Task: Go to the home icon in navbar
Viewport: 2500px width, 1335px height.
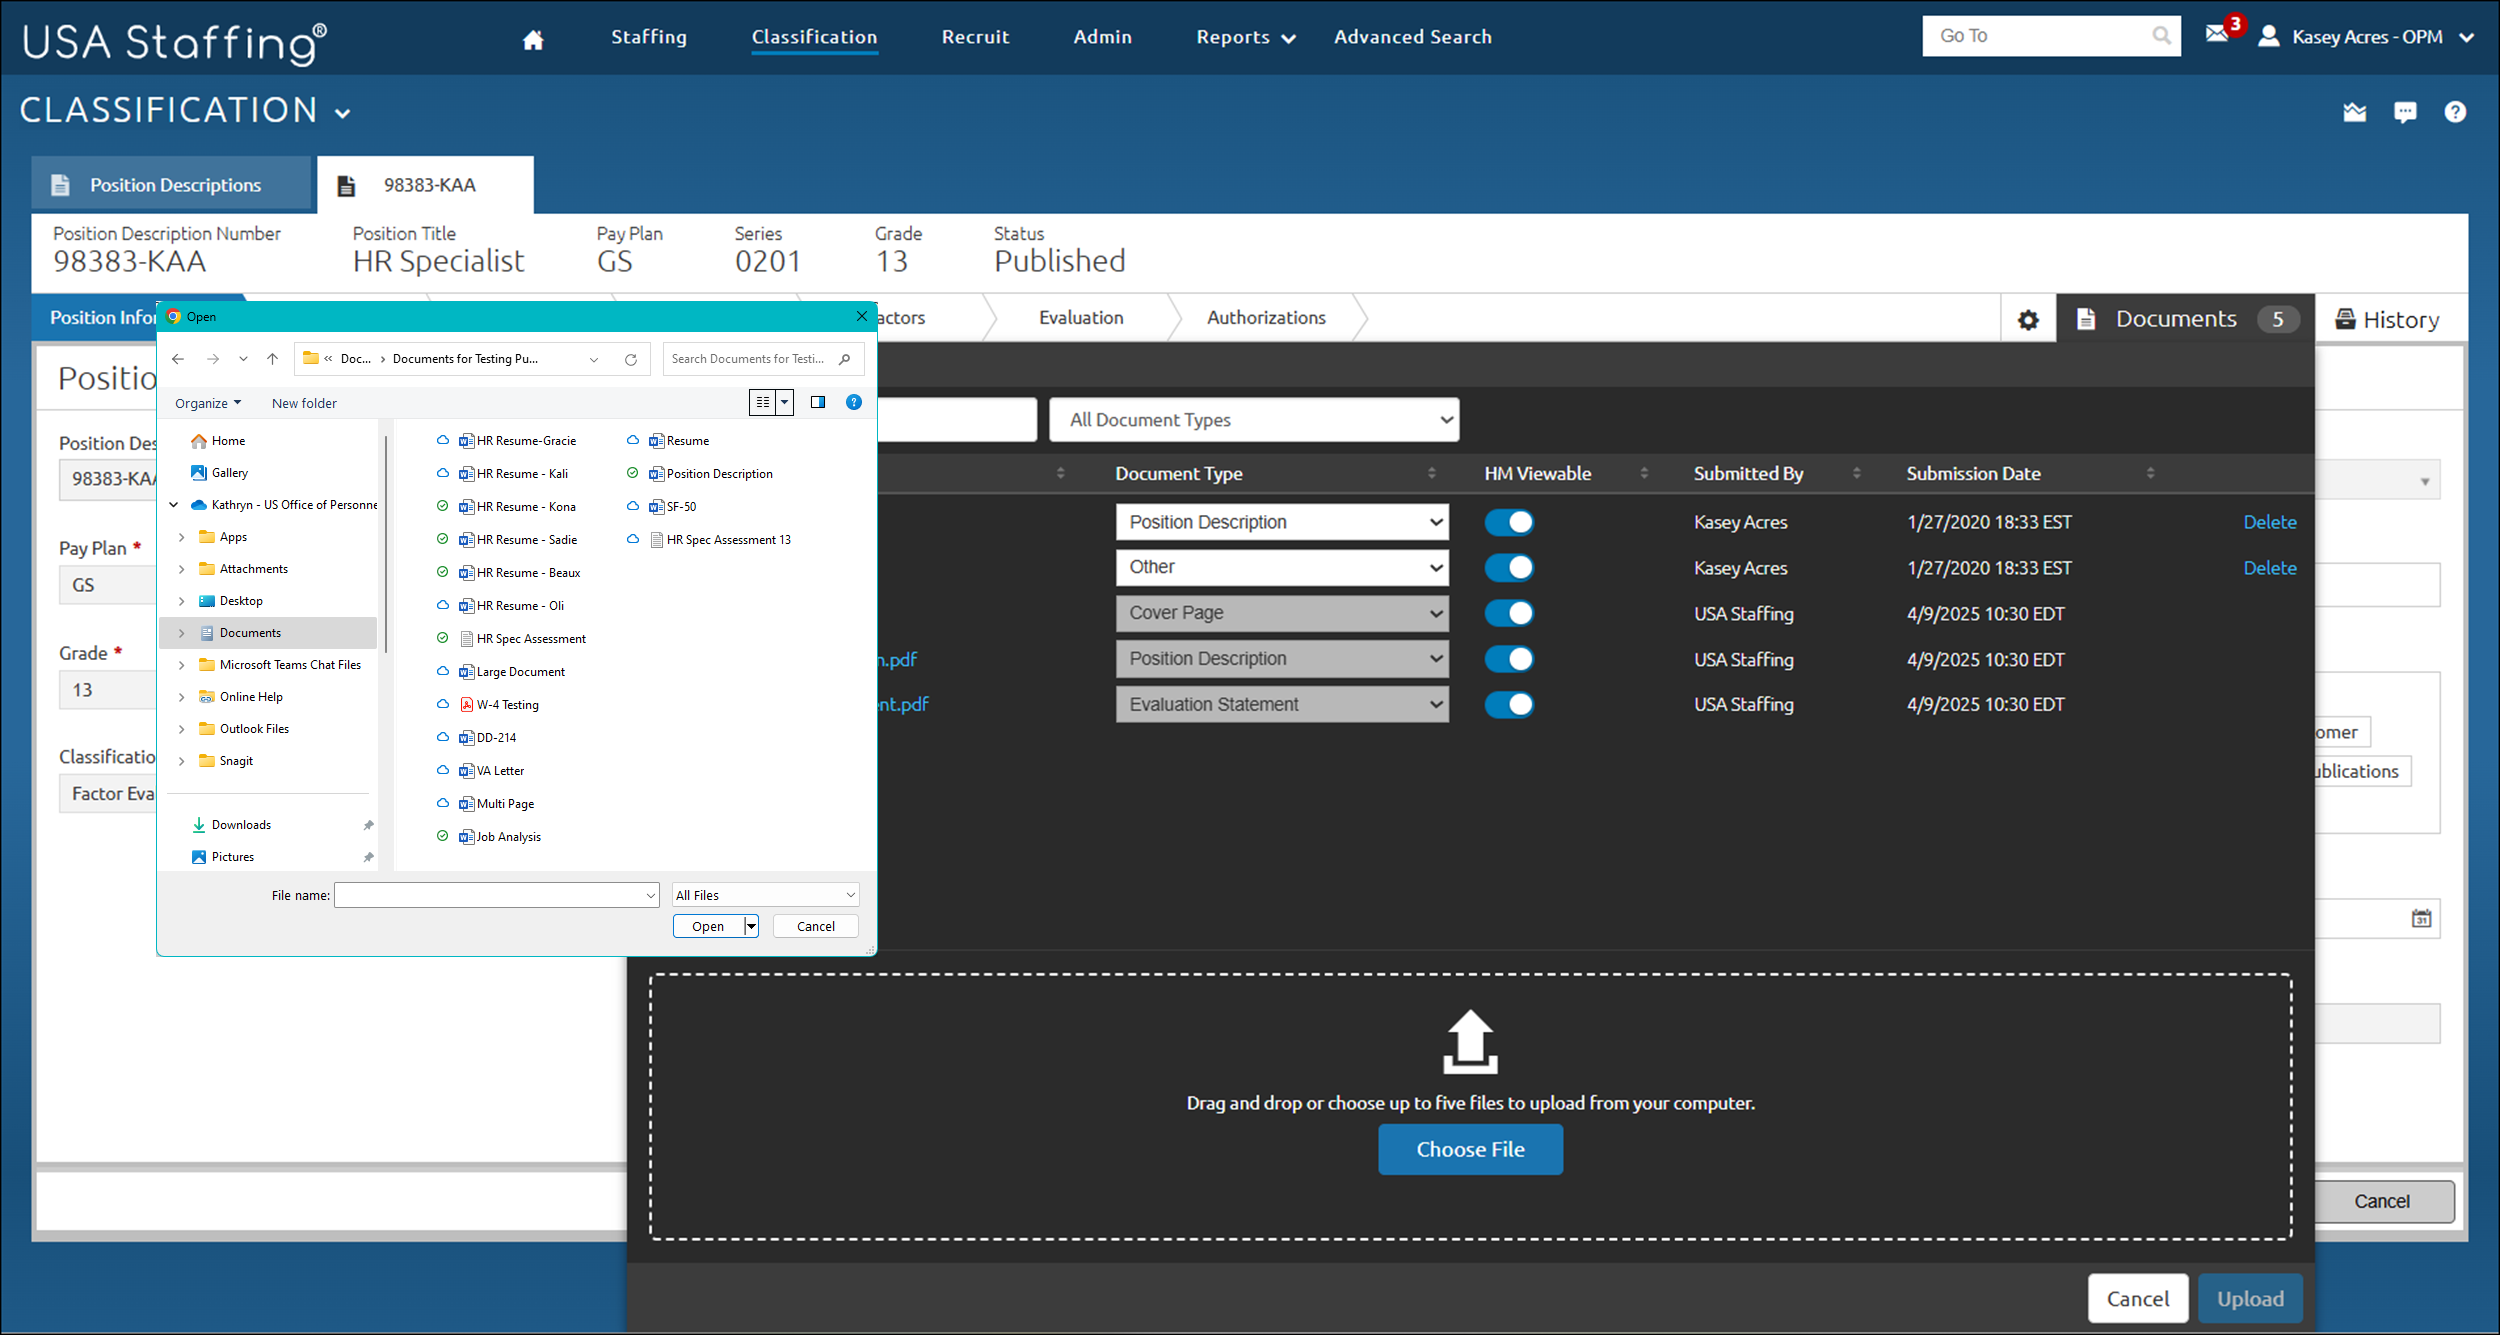Action: pyautogui.click(x=533, y=39)
